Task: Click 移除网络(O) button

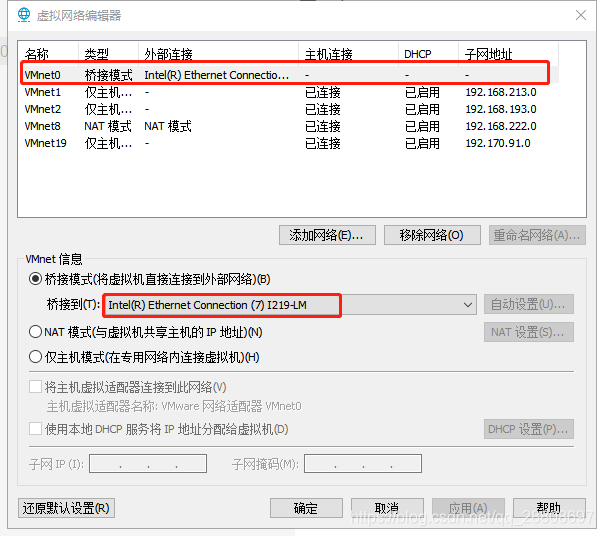Action: tap(432, 235)
